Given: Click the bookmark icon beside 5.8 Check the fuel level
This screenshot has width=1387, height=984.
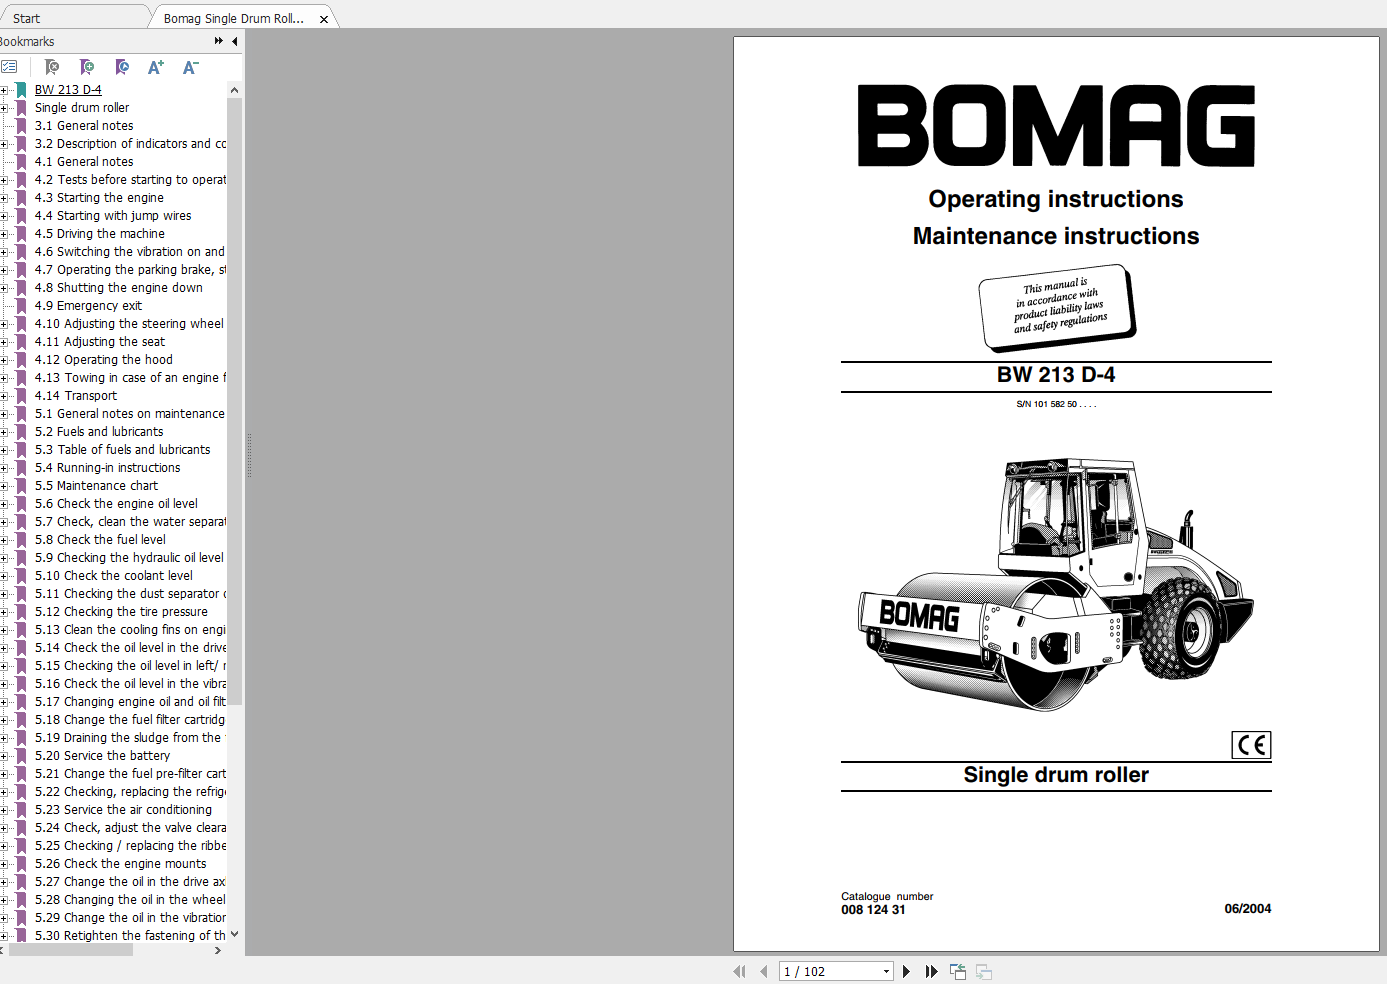Looking at the screenshot, I should tap(21, 540).
